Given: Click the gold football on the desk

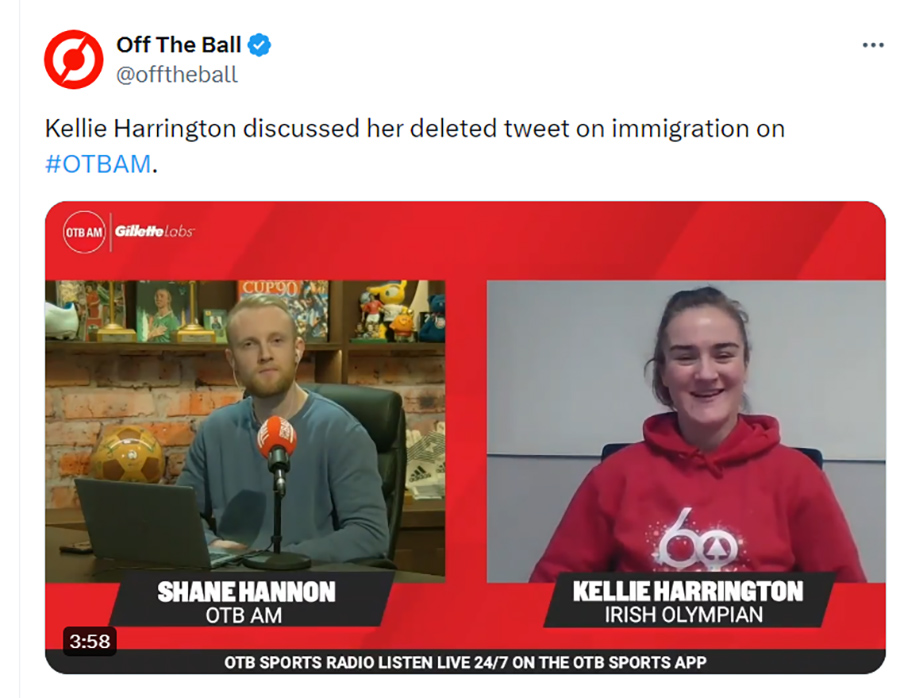Looking at the screenshot, I should 127,453.
